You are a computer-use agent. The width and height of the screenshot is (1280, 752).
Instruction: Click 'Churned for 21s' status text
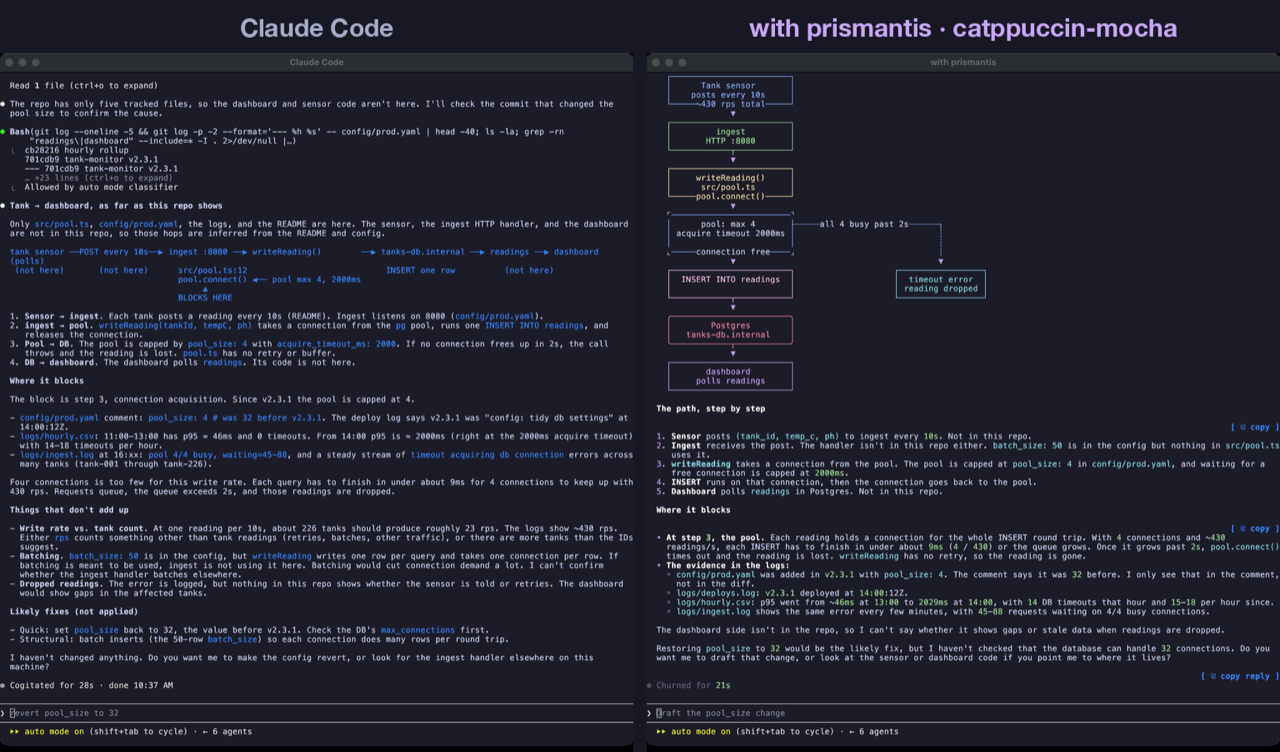pyautogui.click(x=691, y=685)
